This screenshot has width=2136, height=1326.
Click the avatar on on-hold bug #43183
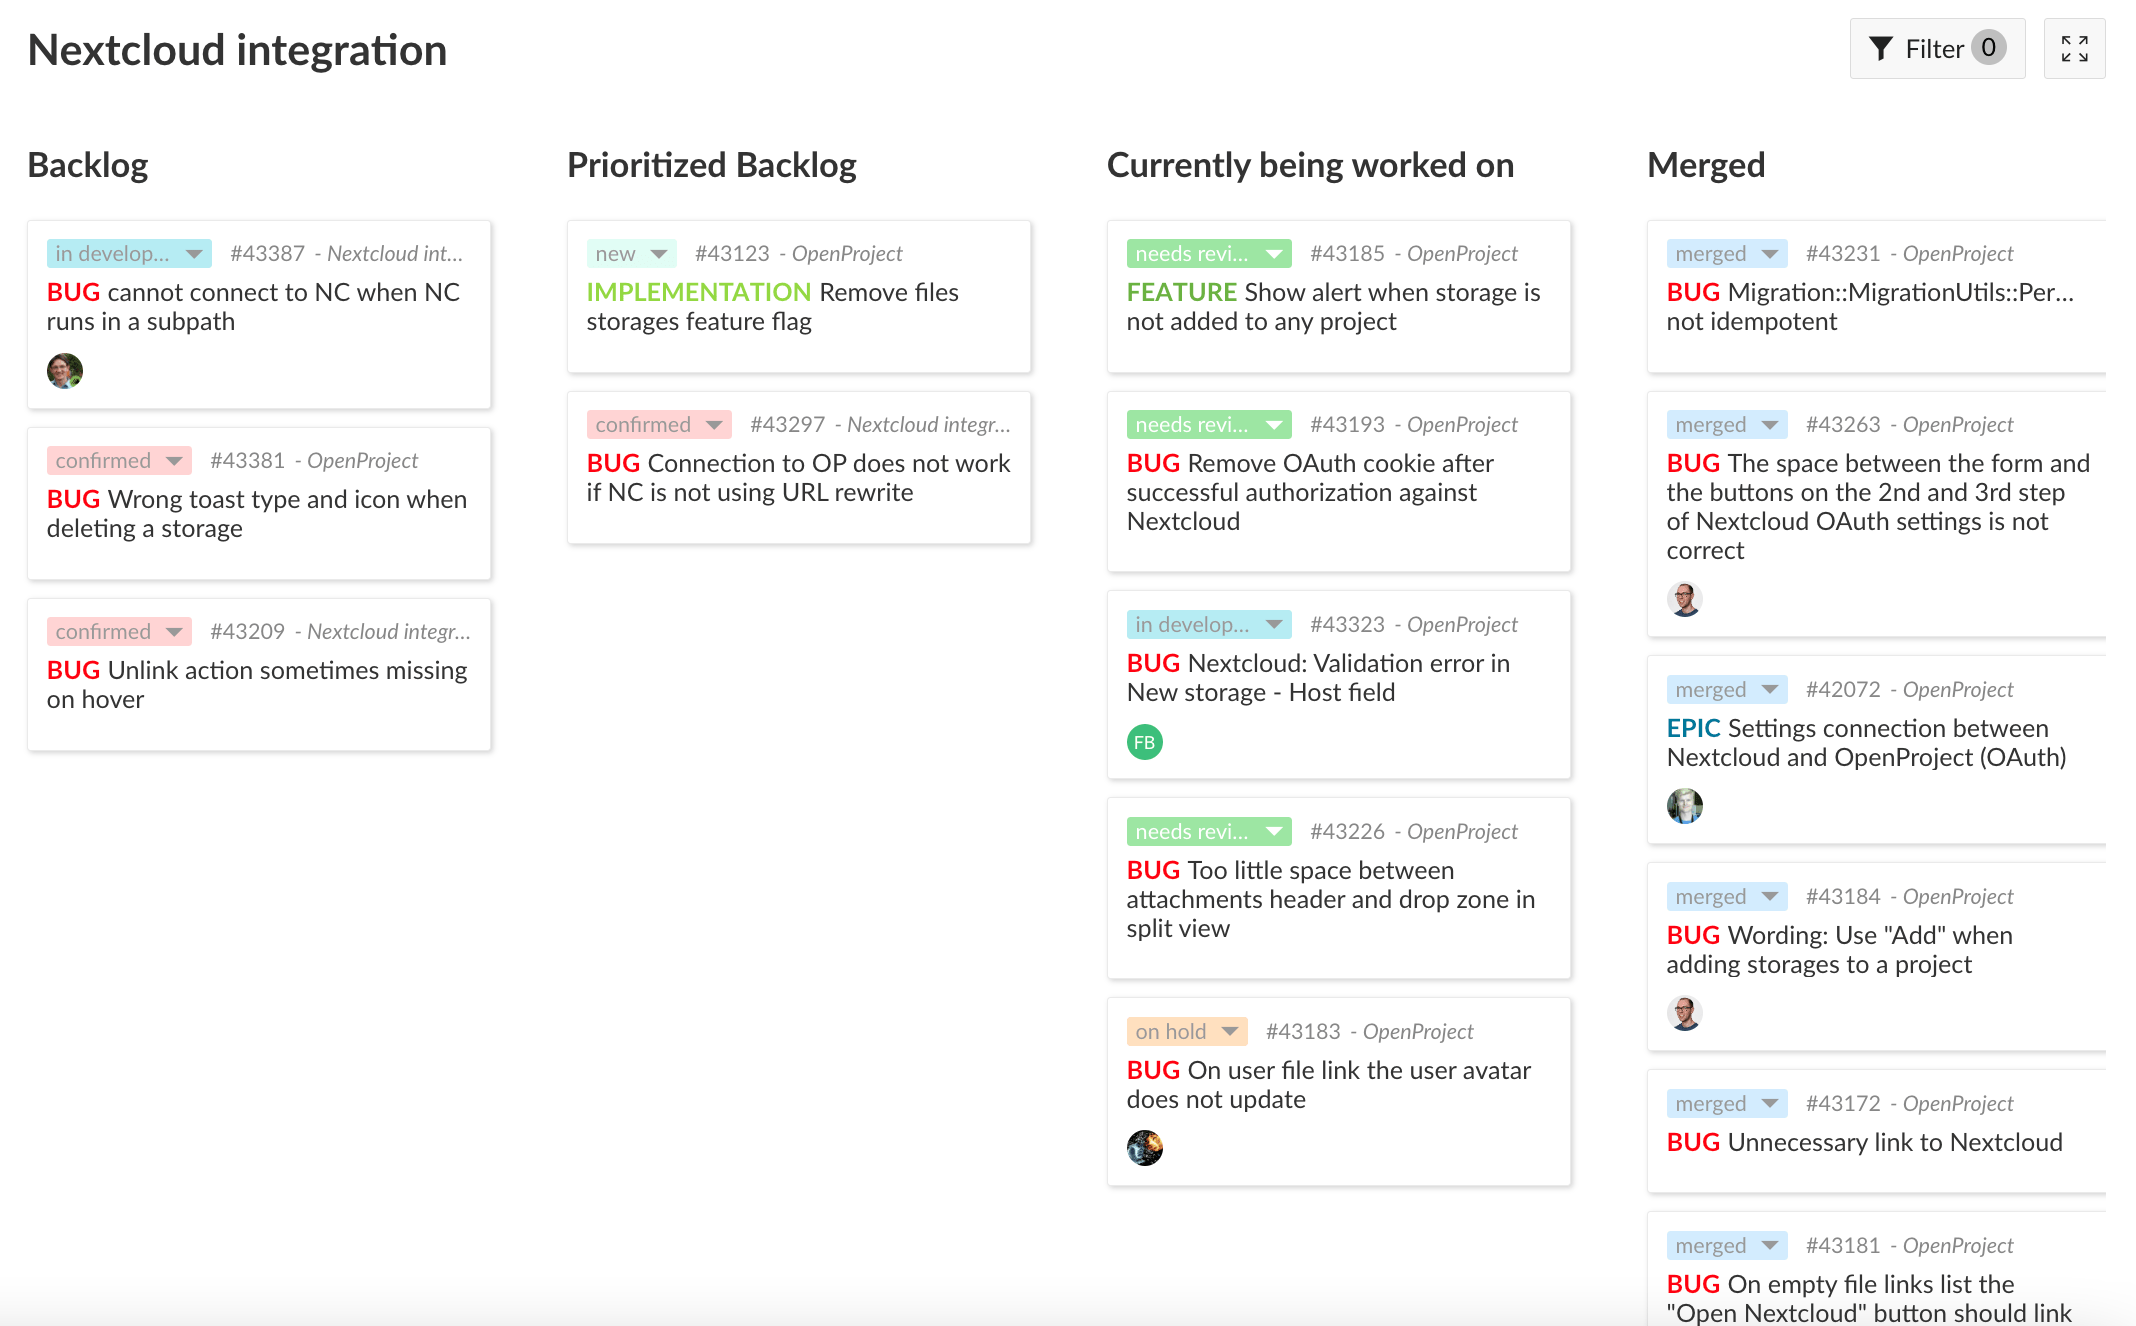click(x=1143, y=1147)
